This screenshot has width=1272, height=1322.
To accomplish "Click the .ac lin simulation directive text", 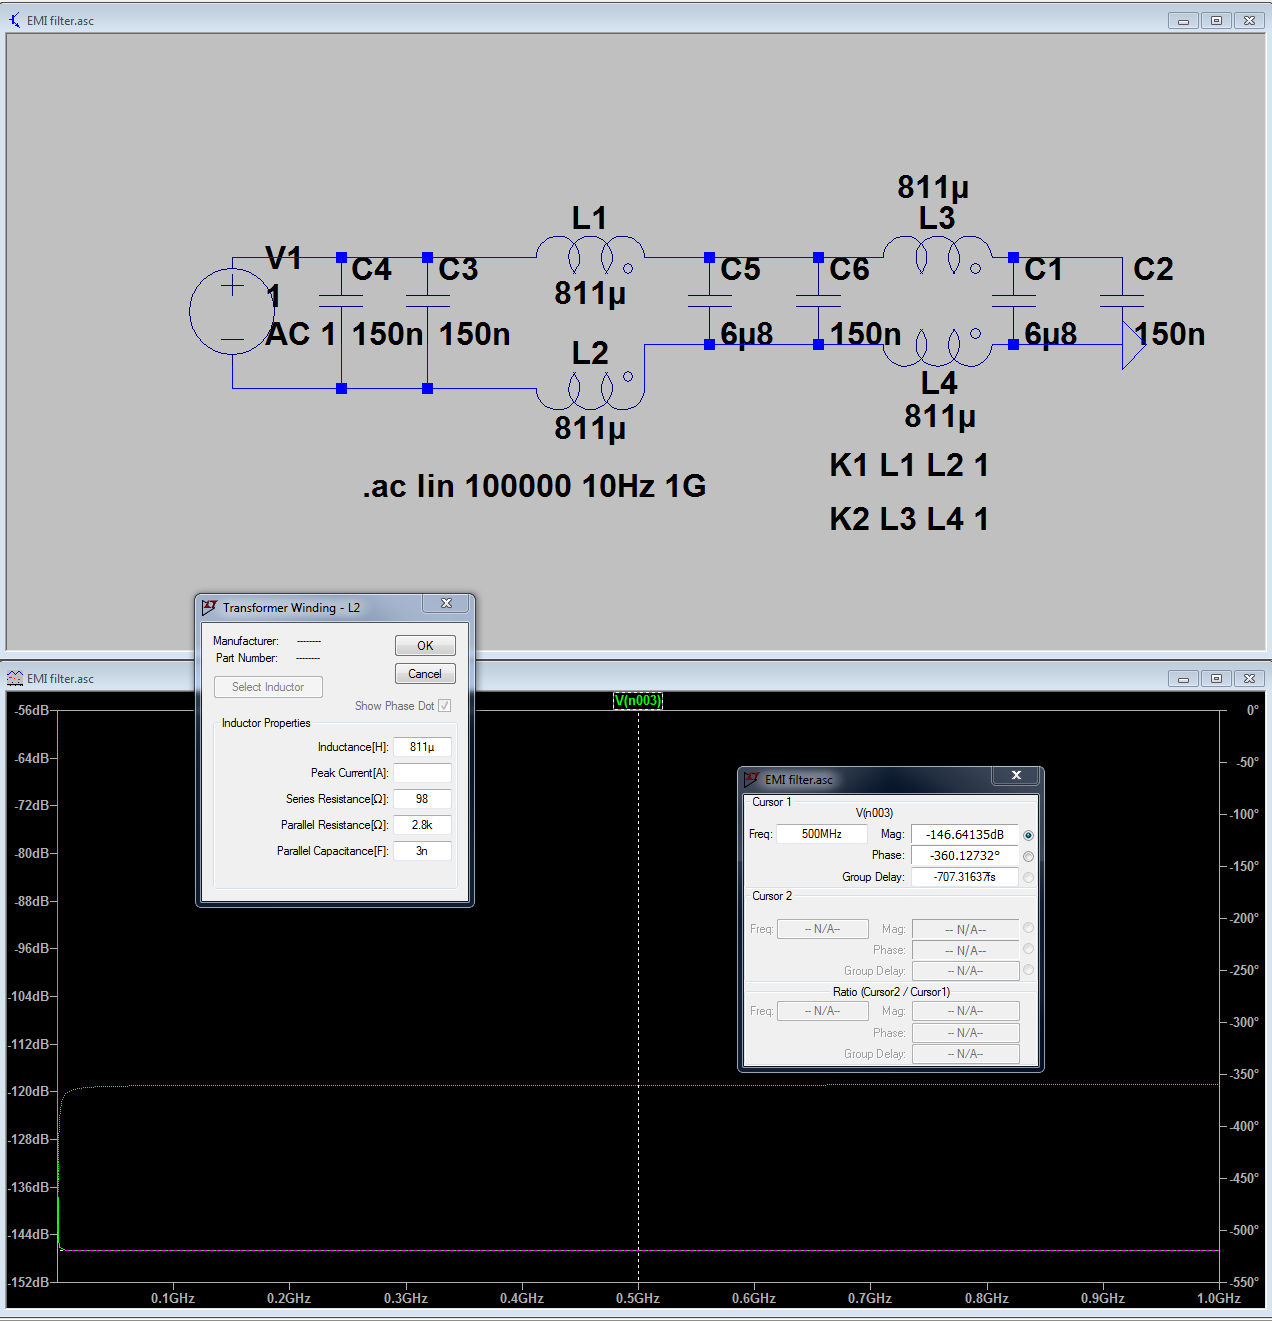I will coord(534,486).
